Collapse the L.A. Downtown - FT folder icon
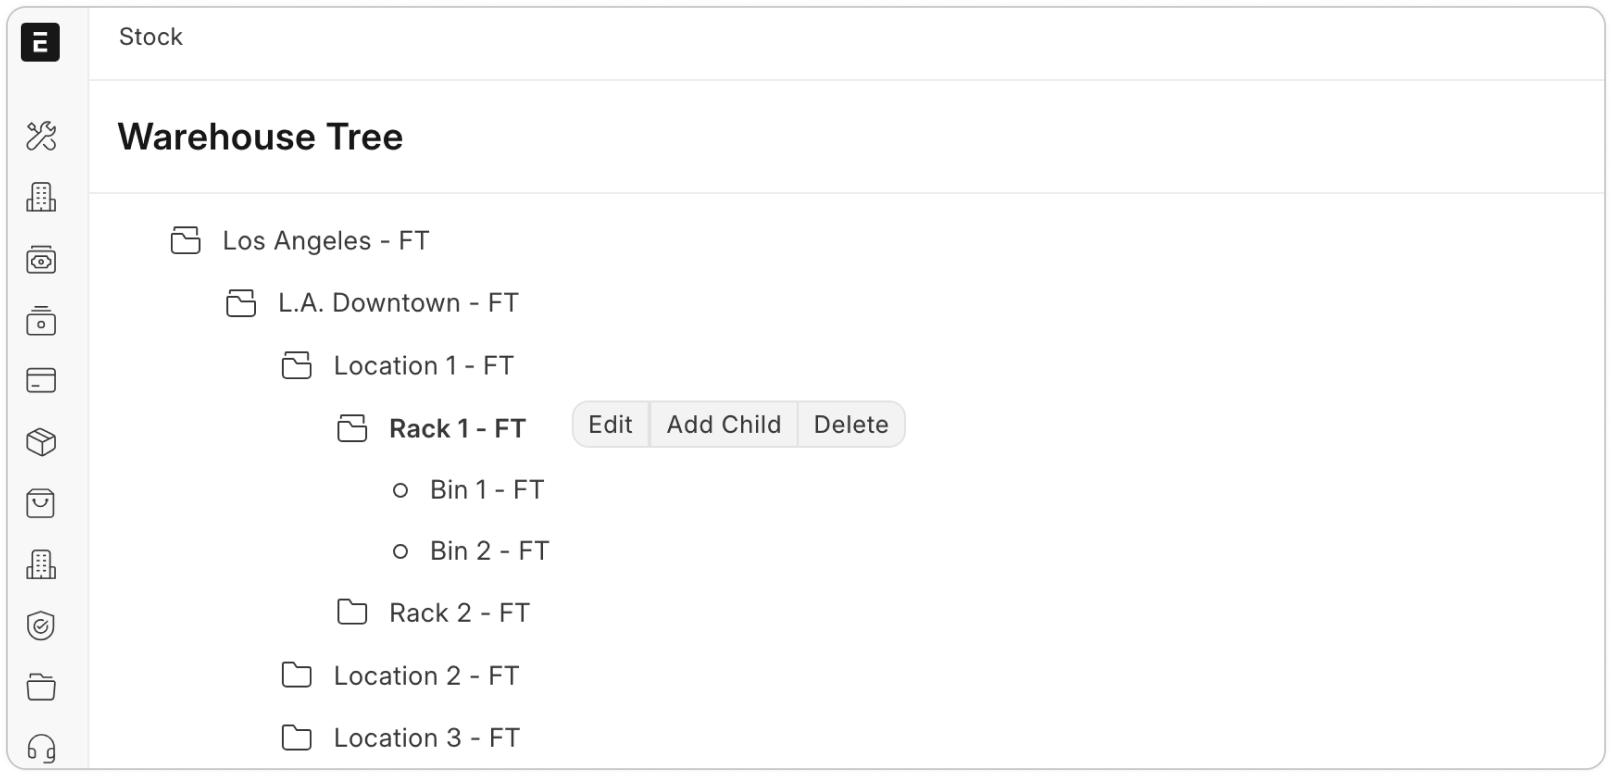 click(x=241, y=303)
